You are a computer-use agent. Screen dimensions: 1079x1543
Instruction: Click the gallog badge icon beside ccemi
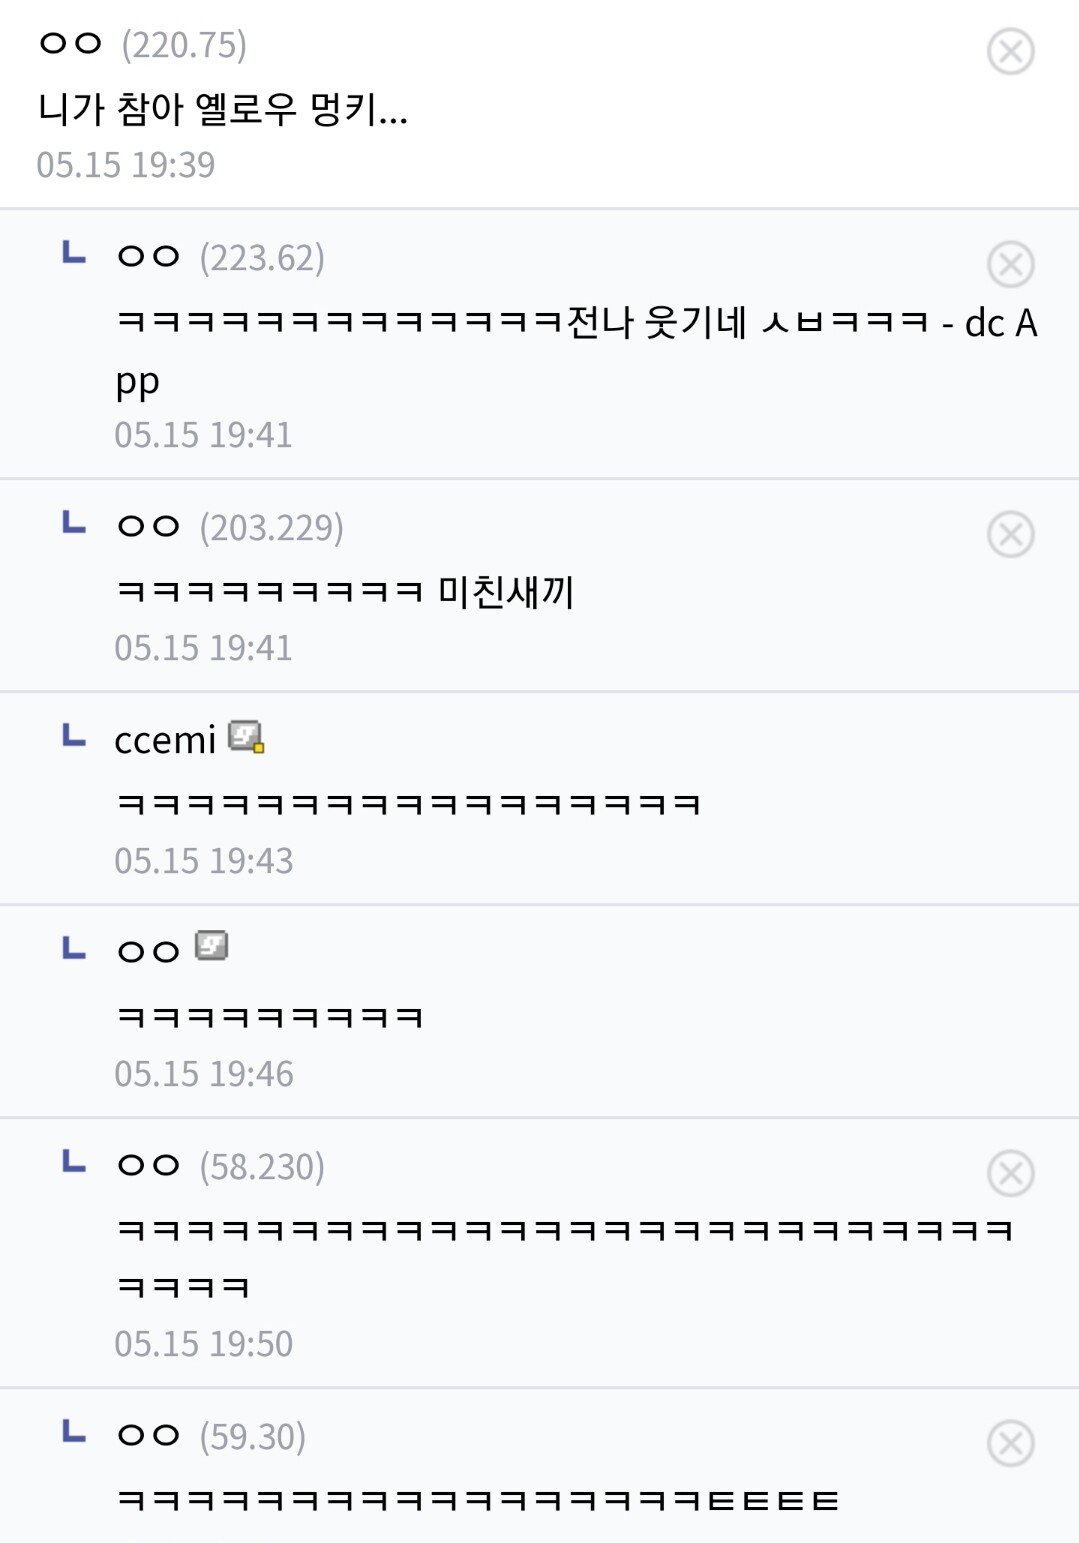click(246, 737)
